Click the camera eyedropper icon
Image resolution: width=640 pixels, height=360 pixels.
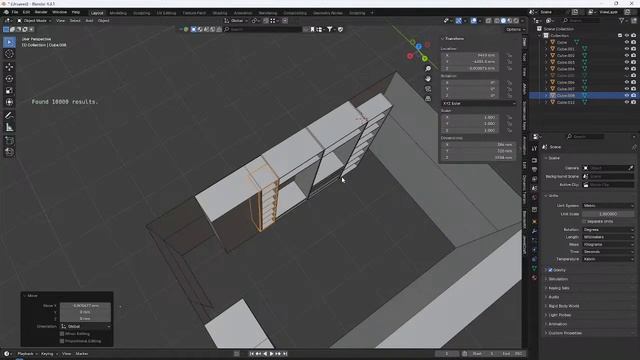tap(631, 168)
